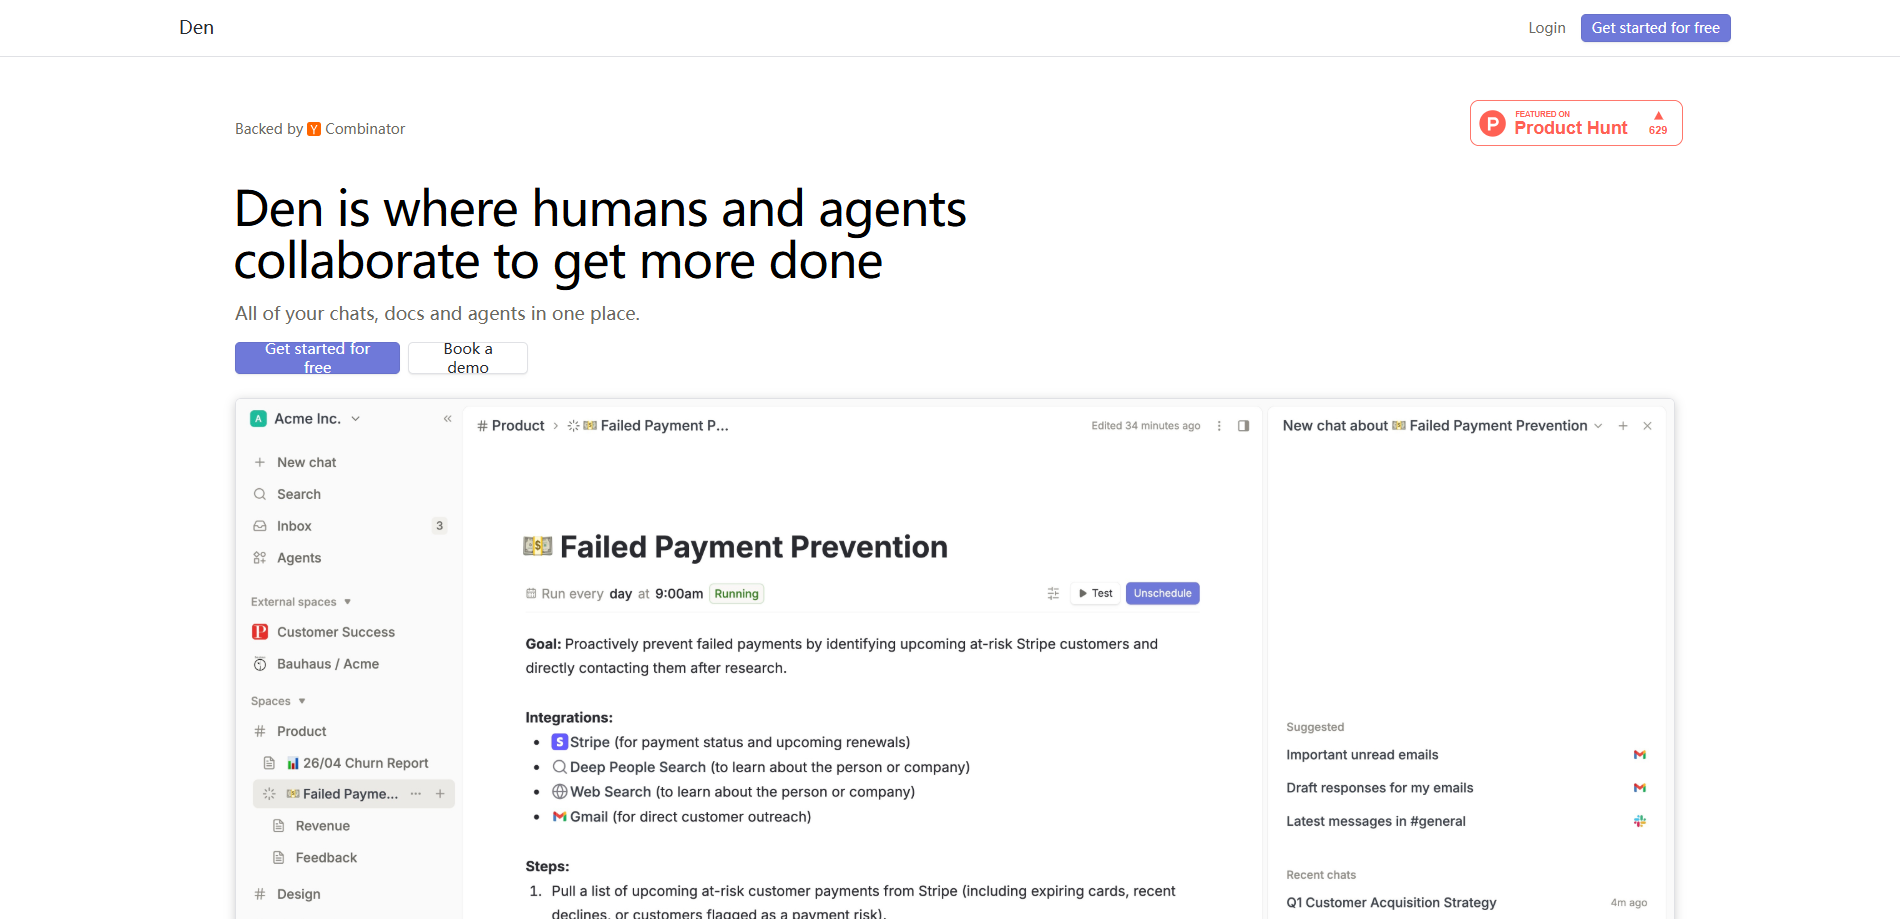Open workflow settings via the sliders icon
The width and height of the screenshot is (1900, 919).
click(x=1053, y=593)
